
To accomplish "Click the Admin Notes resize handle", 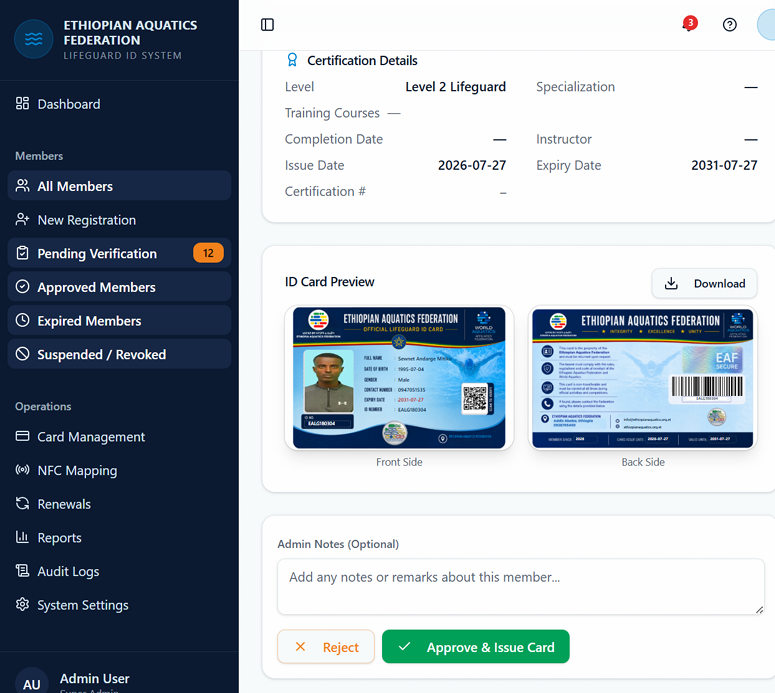I will [760, 610].
